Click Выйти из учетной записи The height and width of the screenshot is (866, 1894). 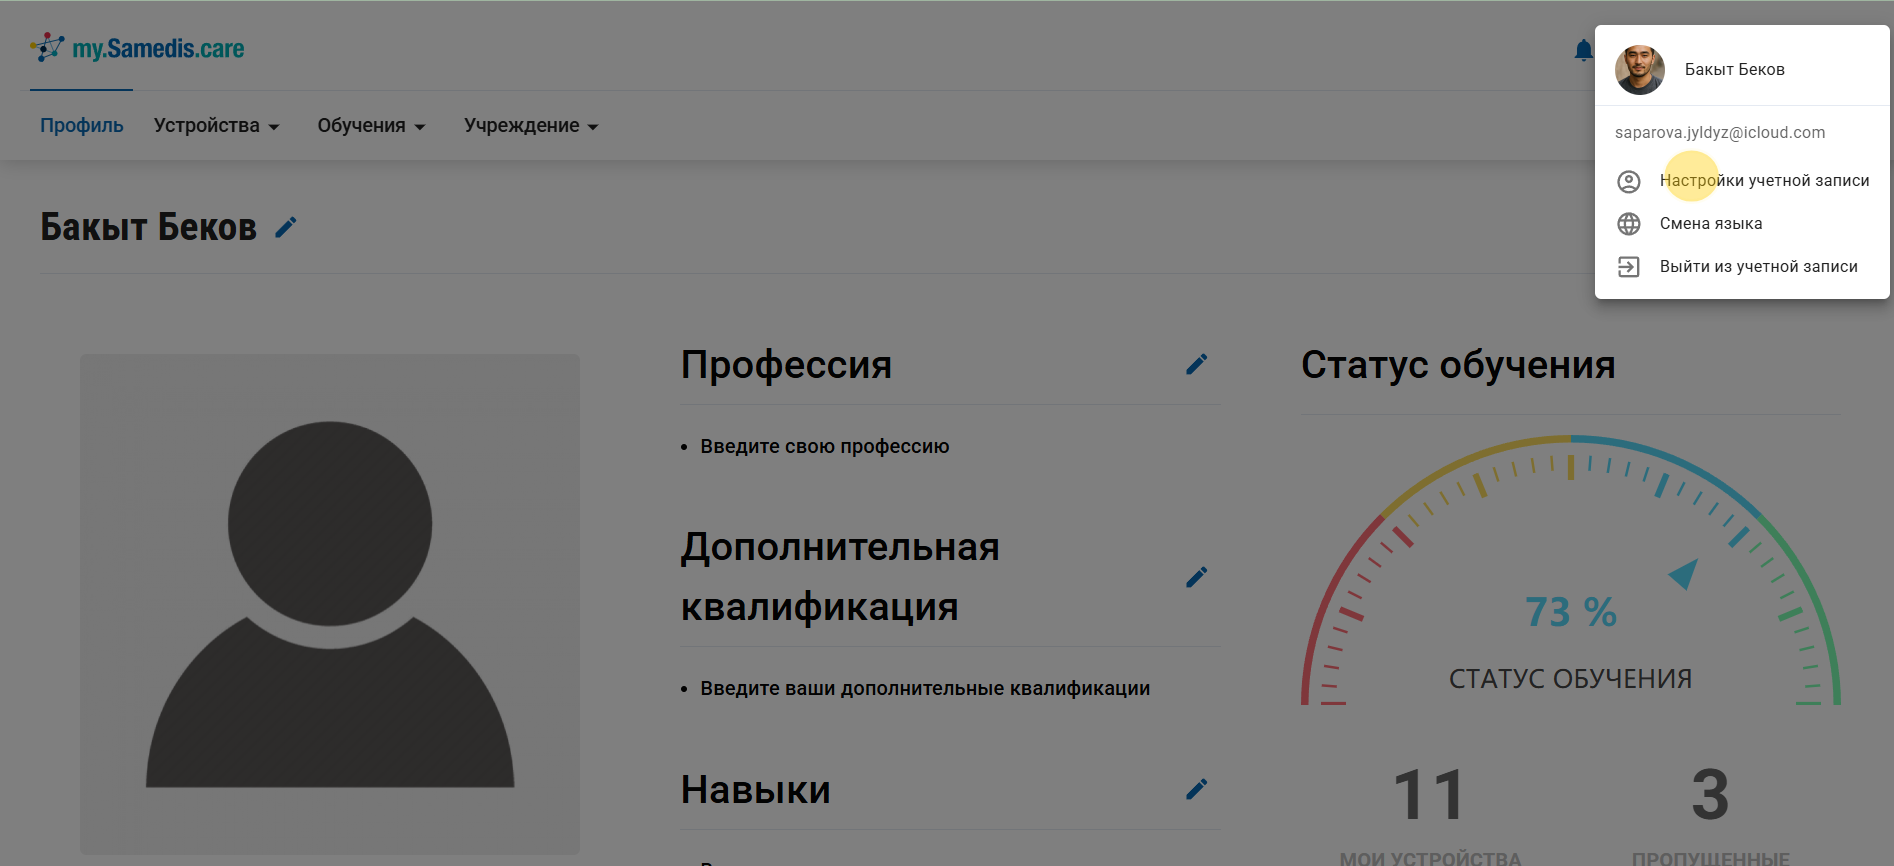1758,267
